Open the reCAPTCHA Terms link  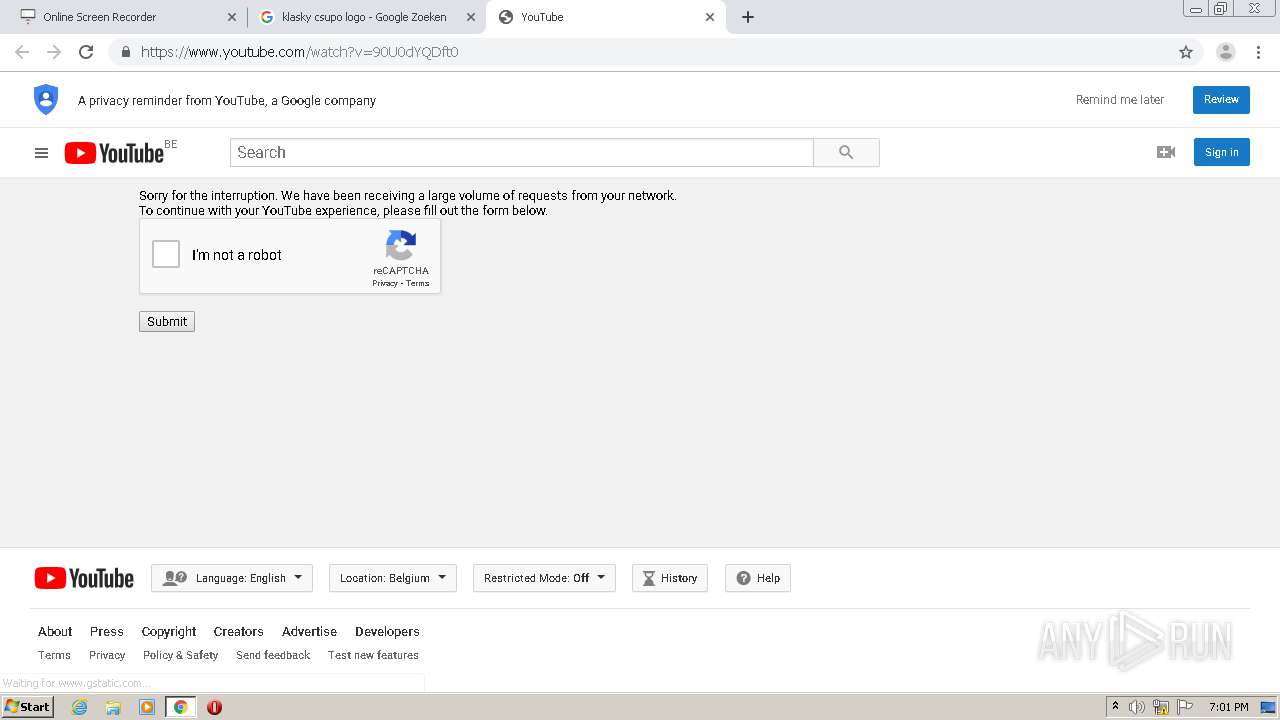pos(418,284)
